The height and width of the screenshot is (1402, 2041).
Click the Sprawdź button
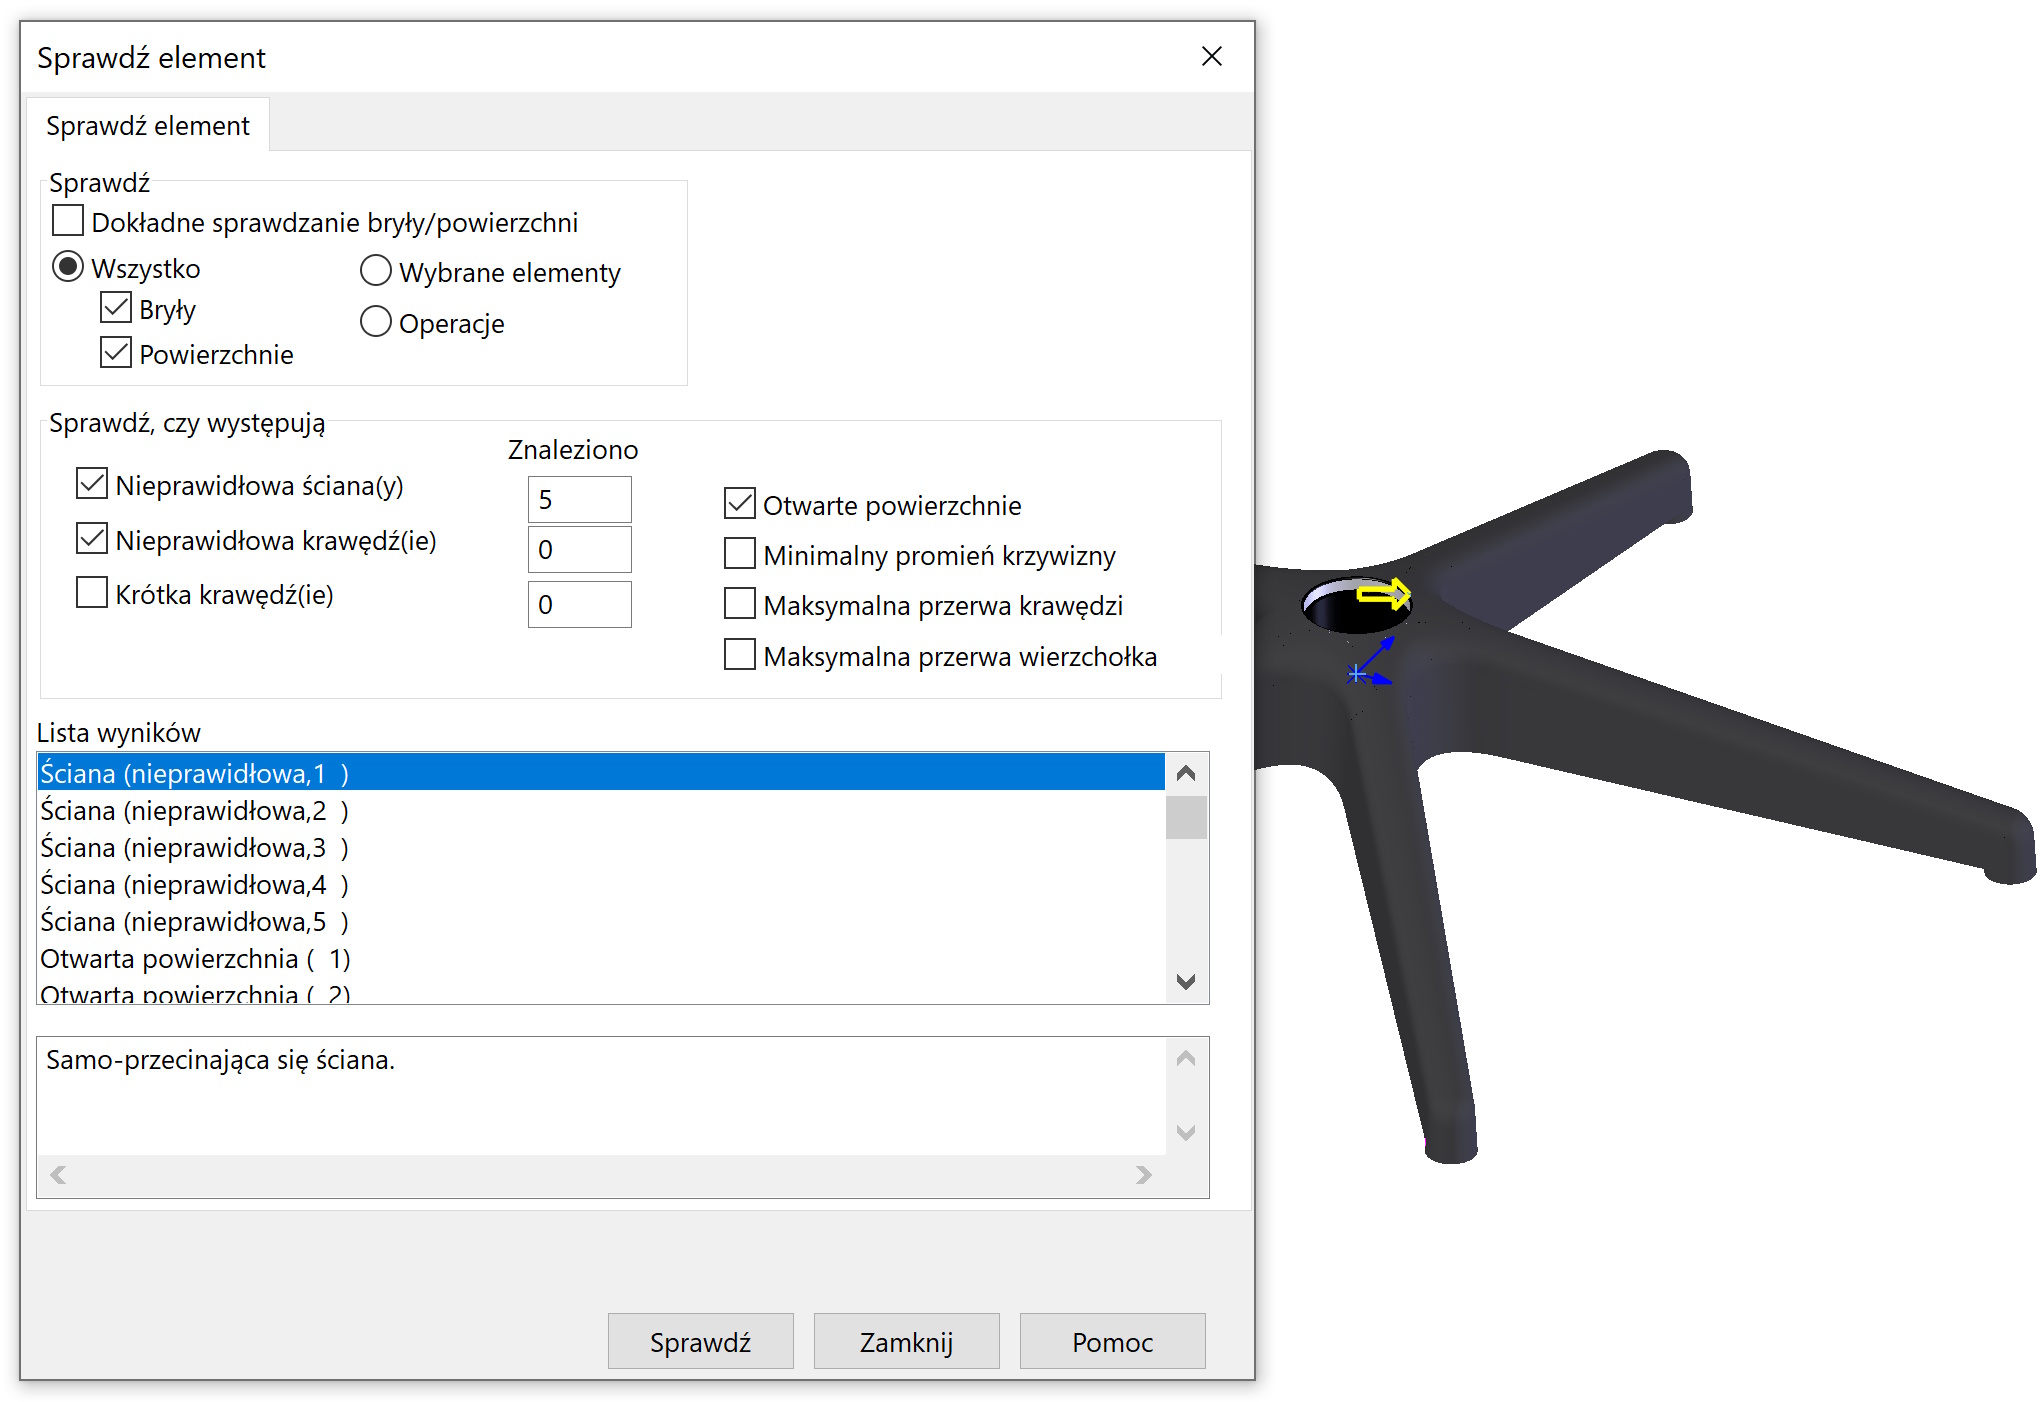[x=700, y=1341]
